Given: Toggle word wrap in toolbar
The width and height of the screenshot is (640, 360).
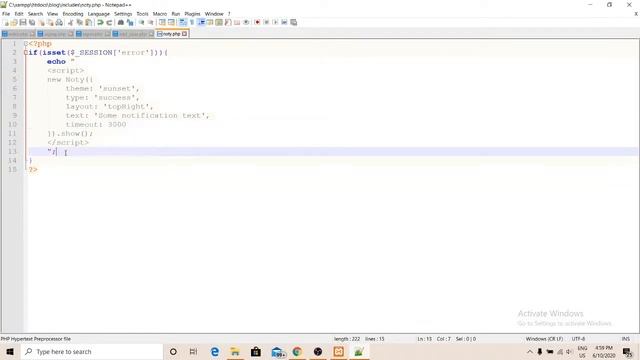Looking at the screenshot, I should pyautogui.click(x=182, y=22).
